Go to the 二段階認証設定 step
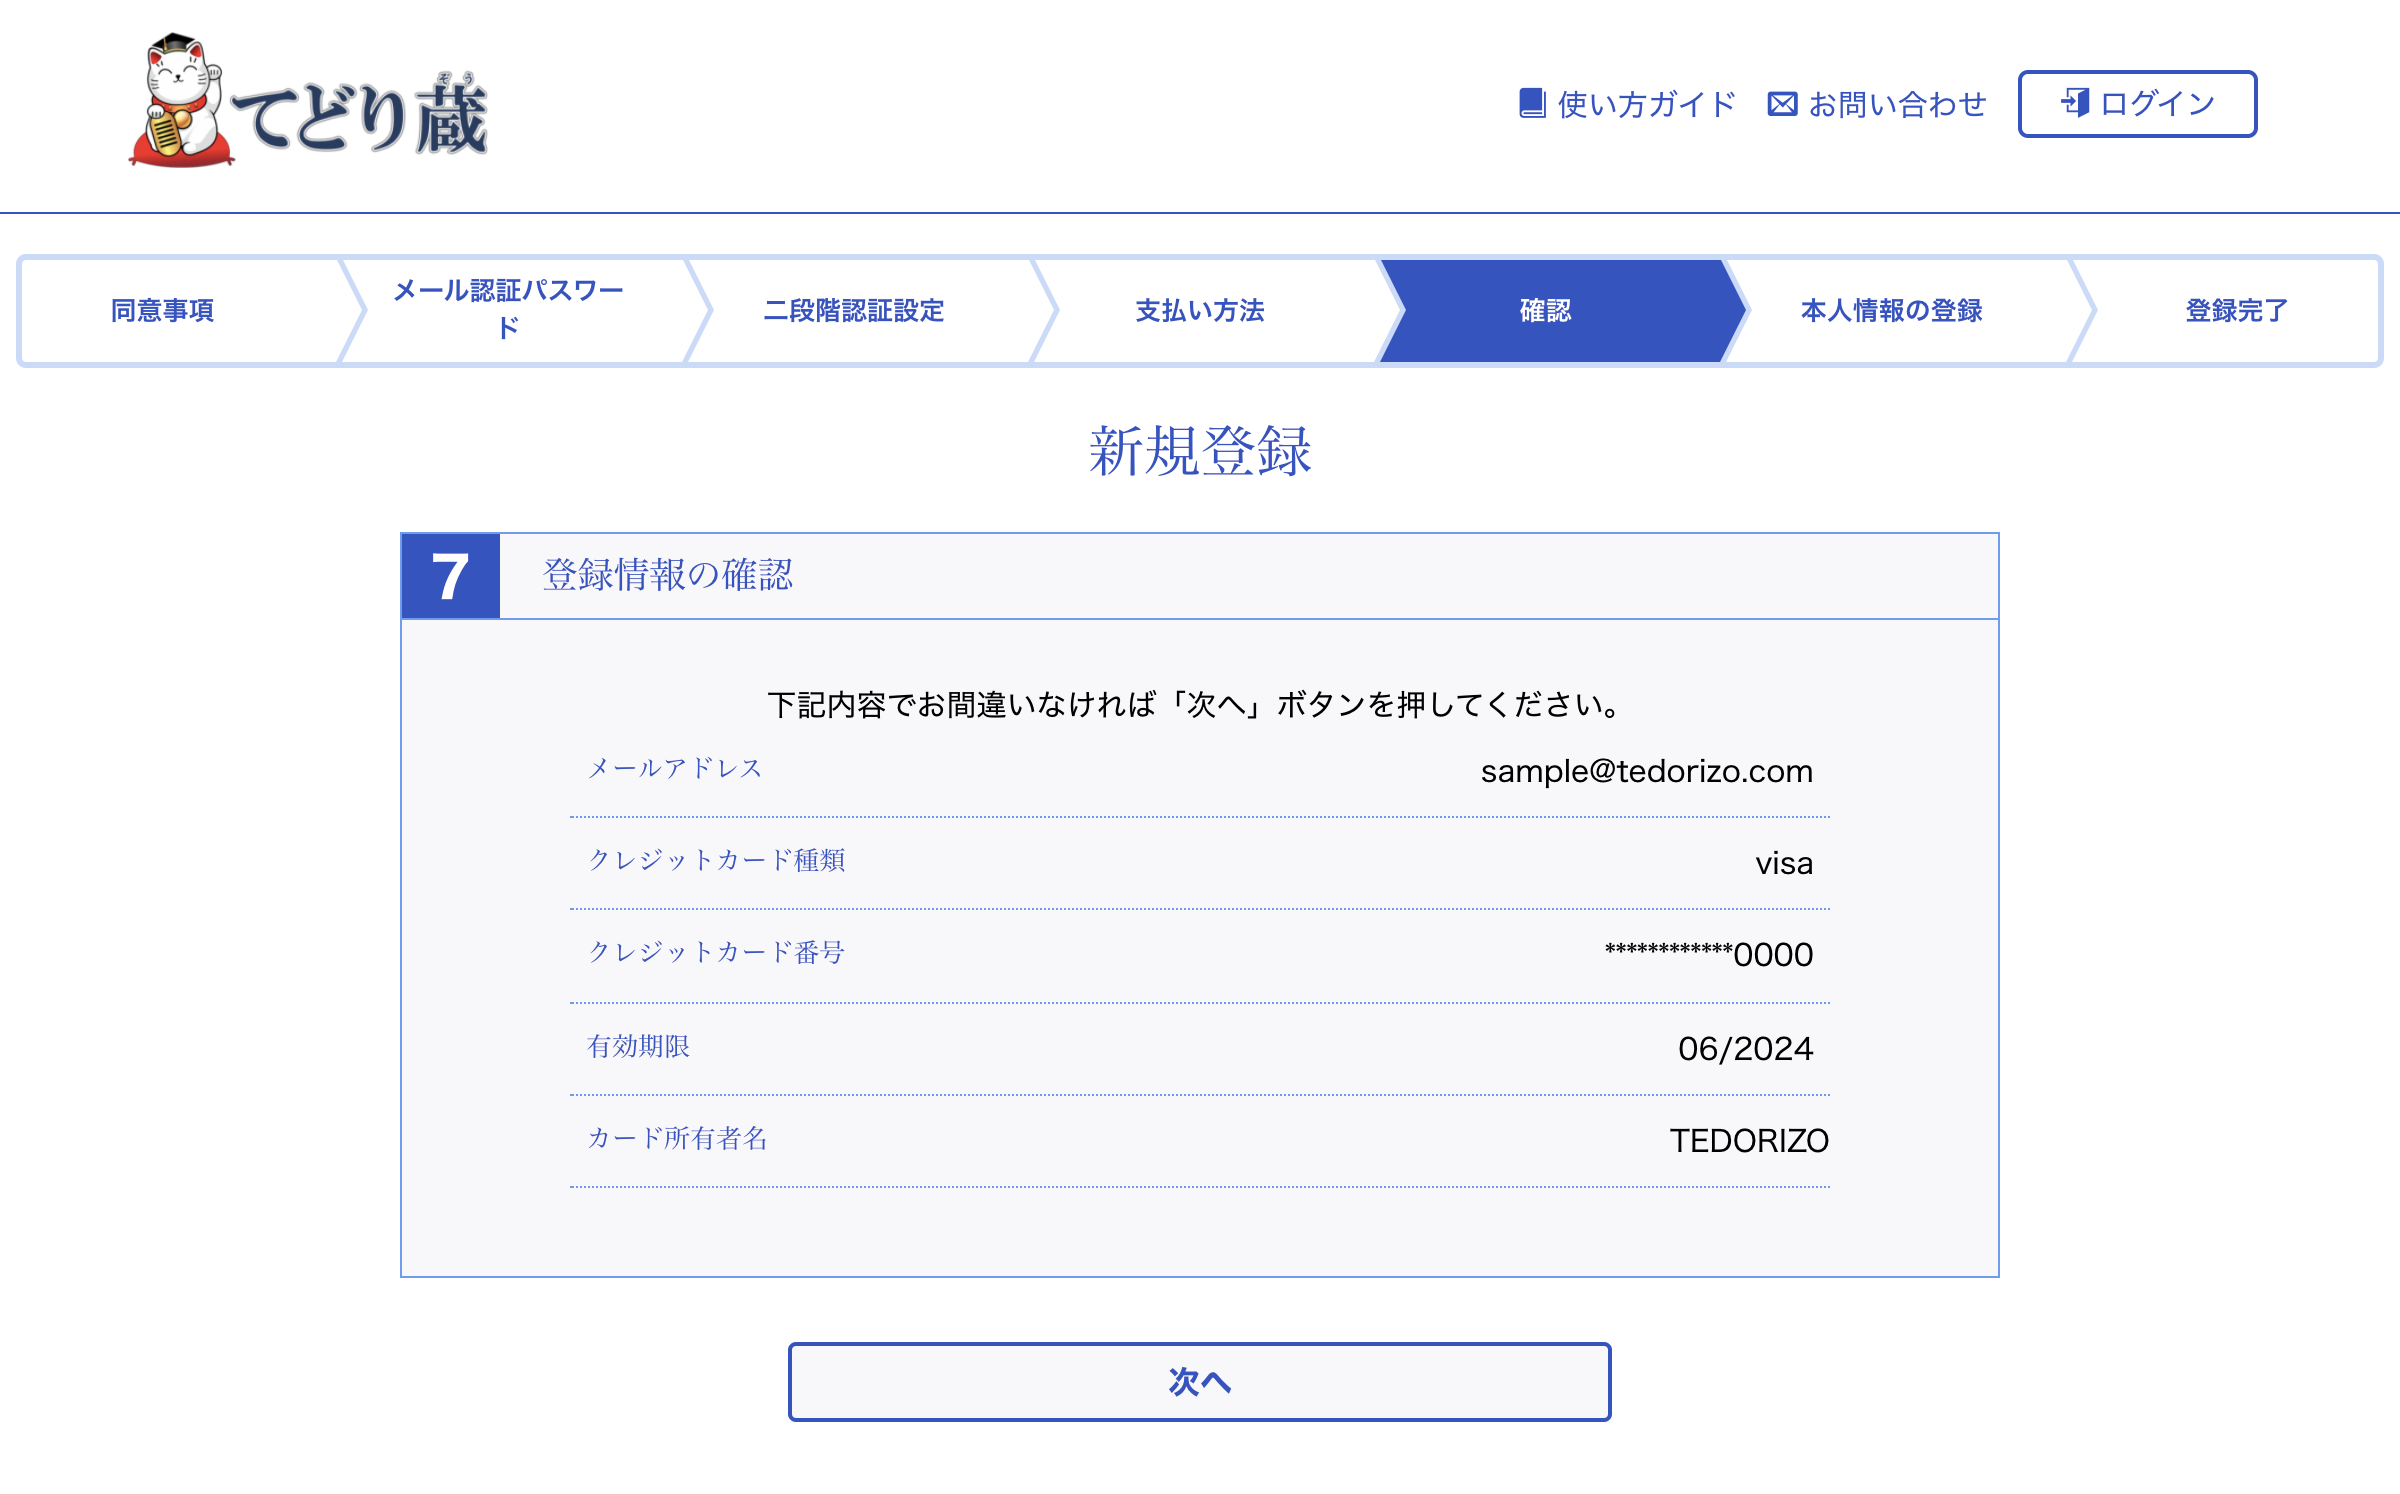This screenshot has width=2400, height=1494. click(x=853, y=311)
